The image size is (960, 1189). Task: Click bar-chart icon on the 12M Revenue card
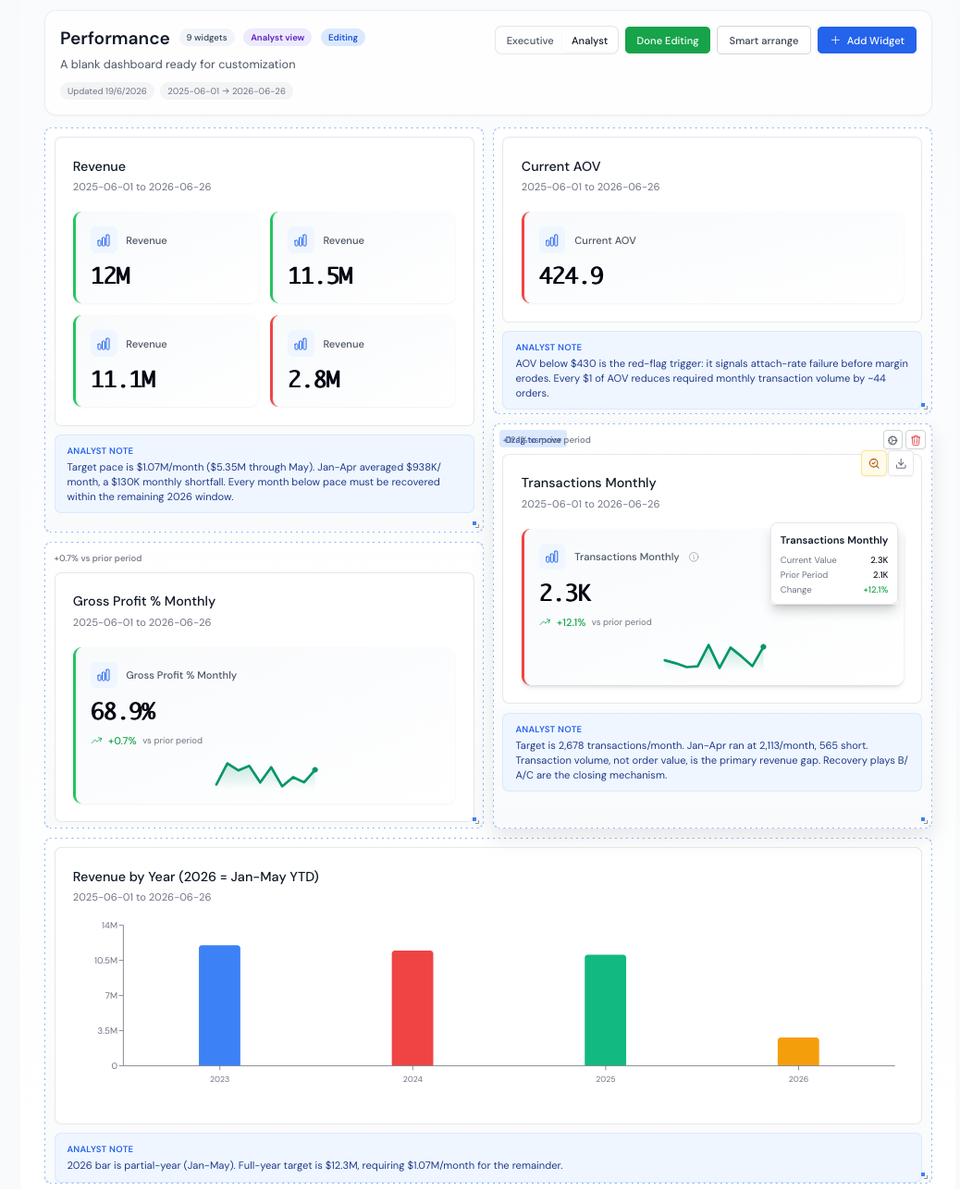pos(103,240)
